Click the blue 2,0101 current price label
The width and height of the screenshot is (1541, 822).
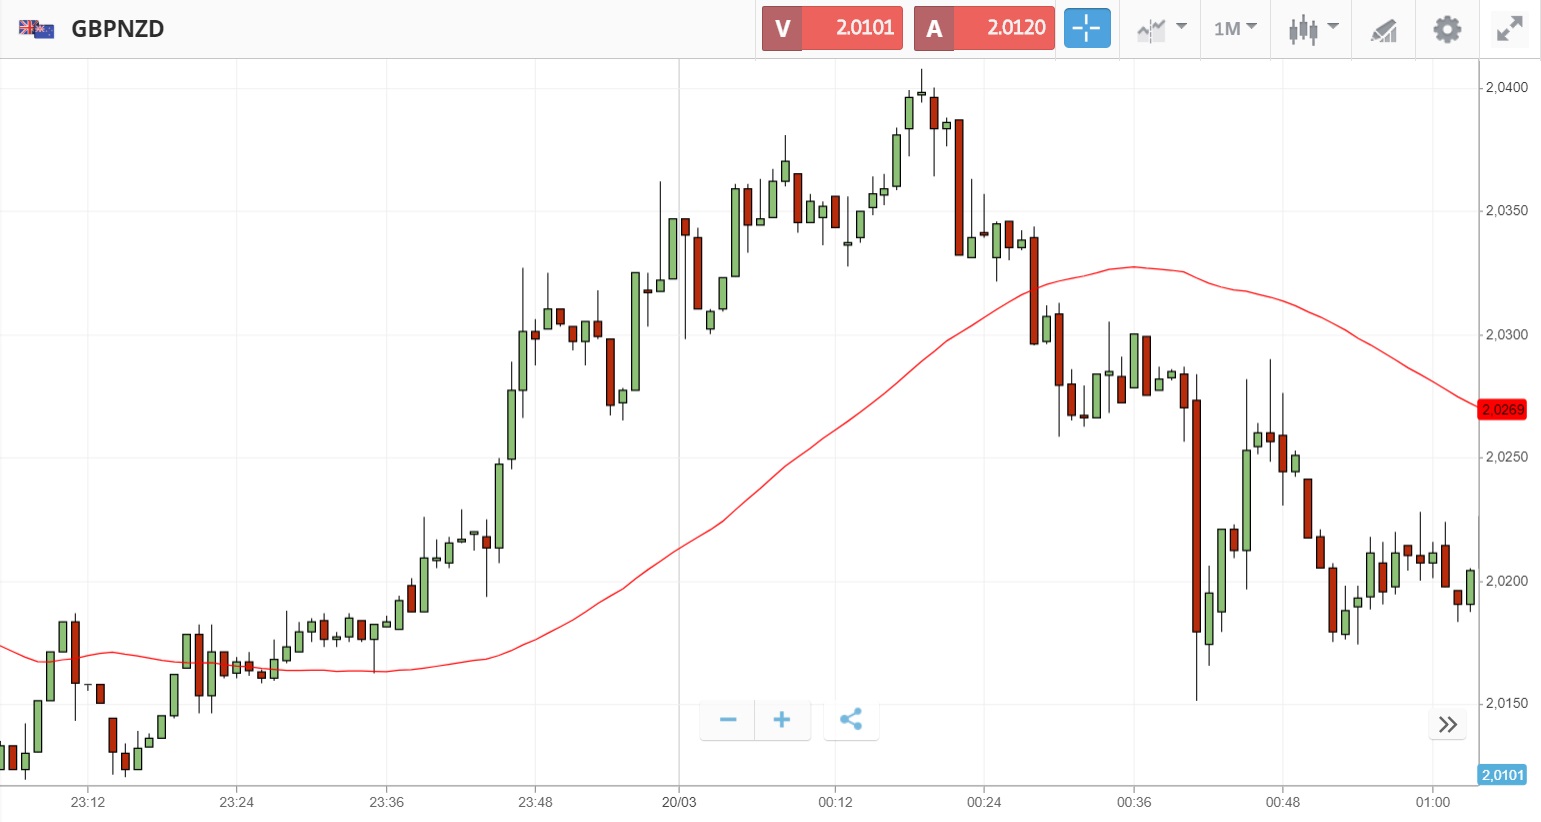point(1502,775)
